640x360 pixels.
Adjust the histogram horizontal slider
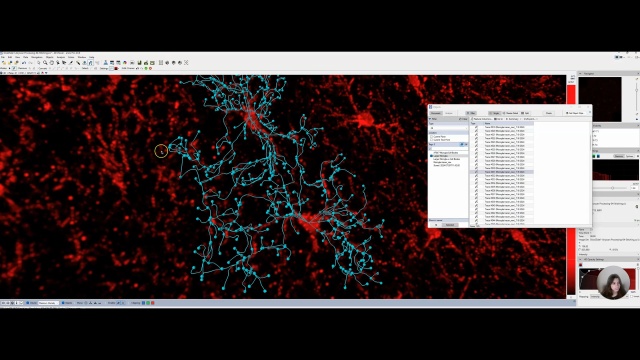click(x=612, y=188)
